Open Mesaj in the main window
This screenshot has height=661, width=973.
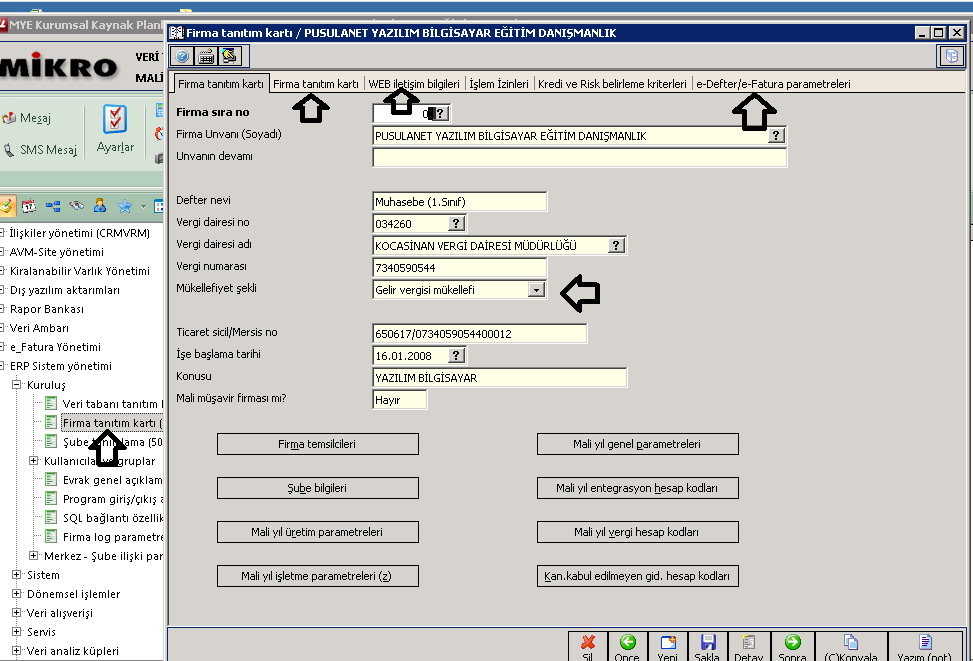pyautogui.click(x=26, y=118)
